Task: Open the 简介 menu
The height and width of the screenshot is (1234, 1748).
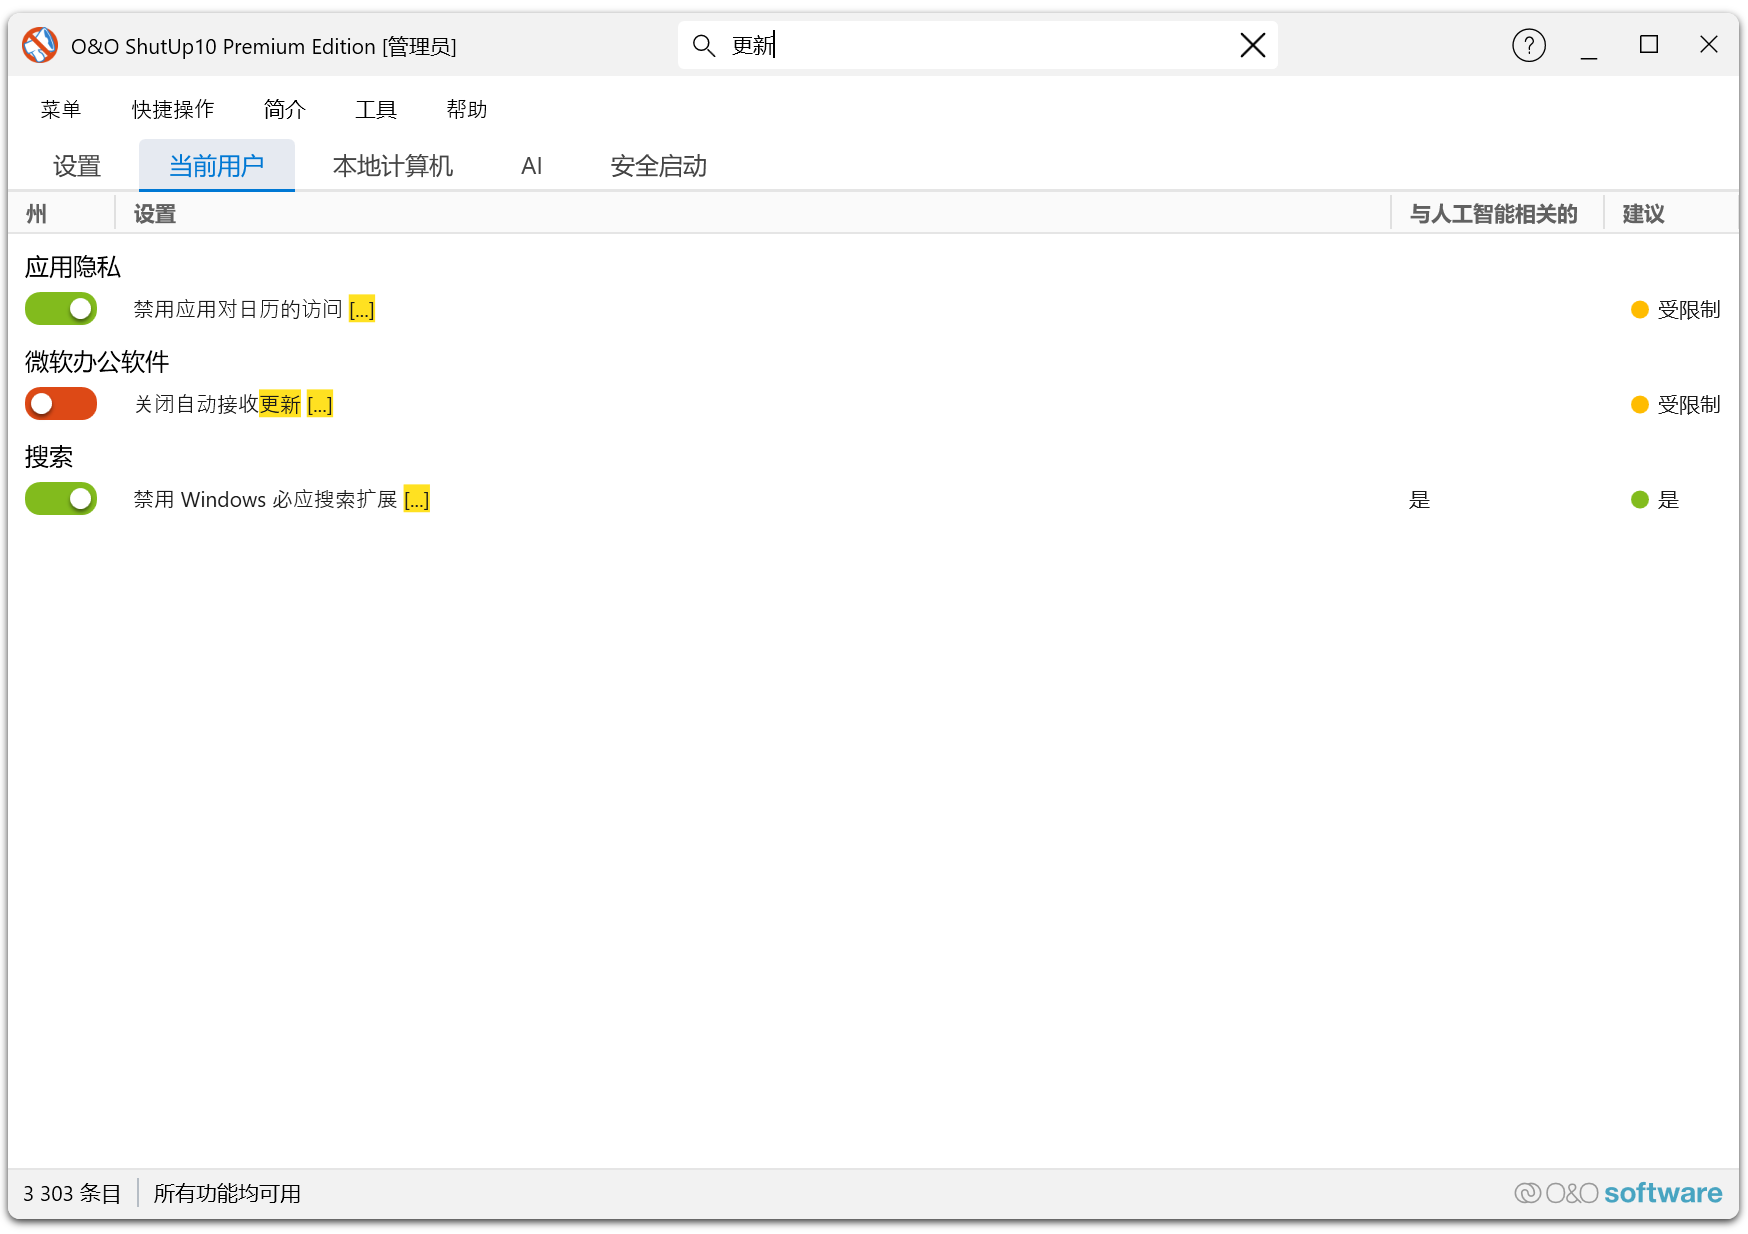Action: pos(284,109)
